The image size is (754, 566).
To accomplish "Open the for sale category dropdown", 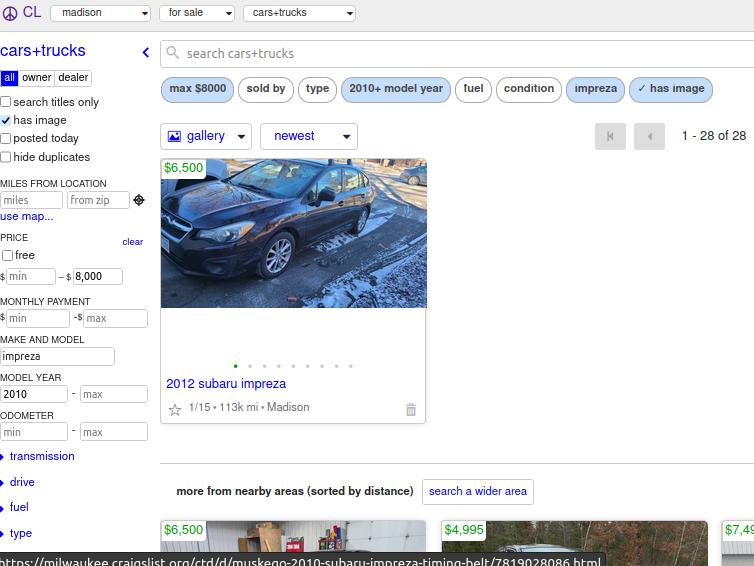I will [x=197, y=13].
